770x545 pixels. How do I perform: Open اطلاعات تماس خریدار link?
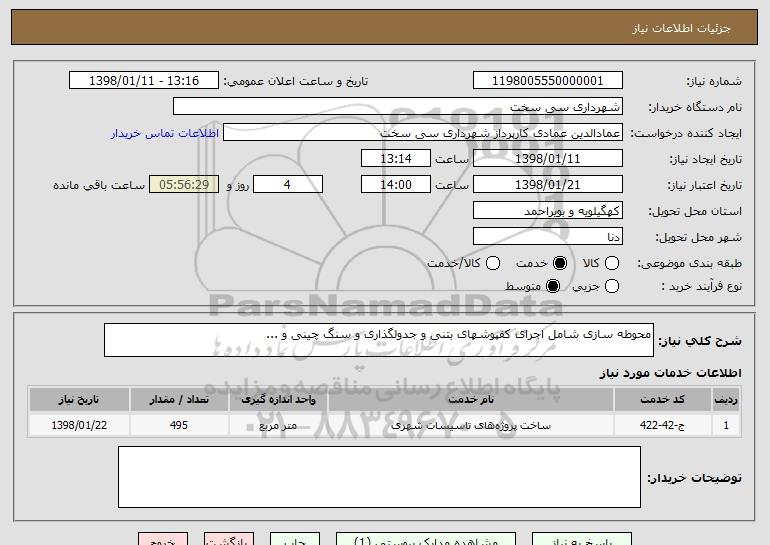pyautogui.click(x=165, y=134)
